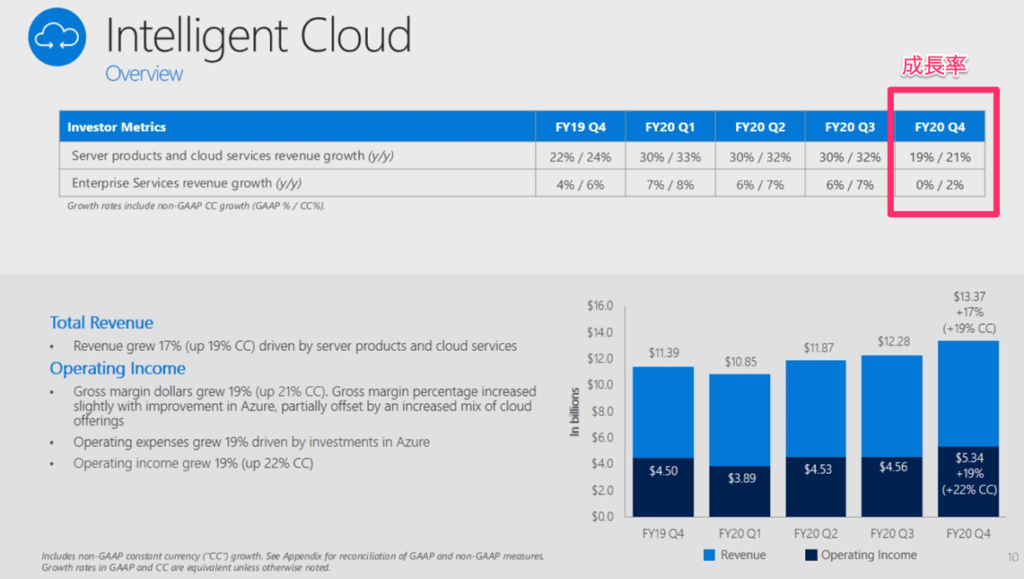Click the "Enterprise Services revenue growth" row label

point(186,183)
